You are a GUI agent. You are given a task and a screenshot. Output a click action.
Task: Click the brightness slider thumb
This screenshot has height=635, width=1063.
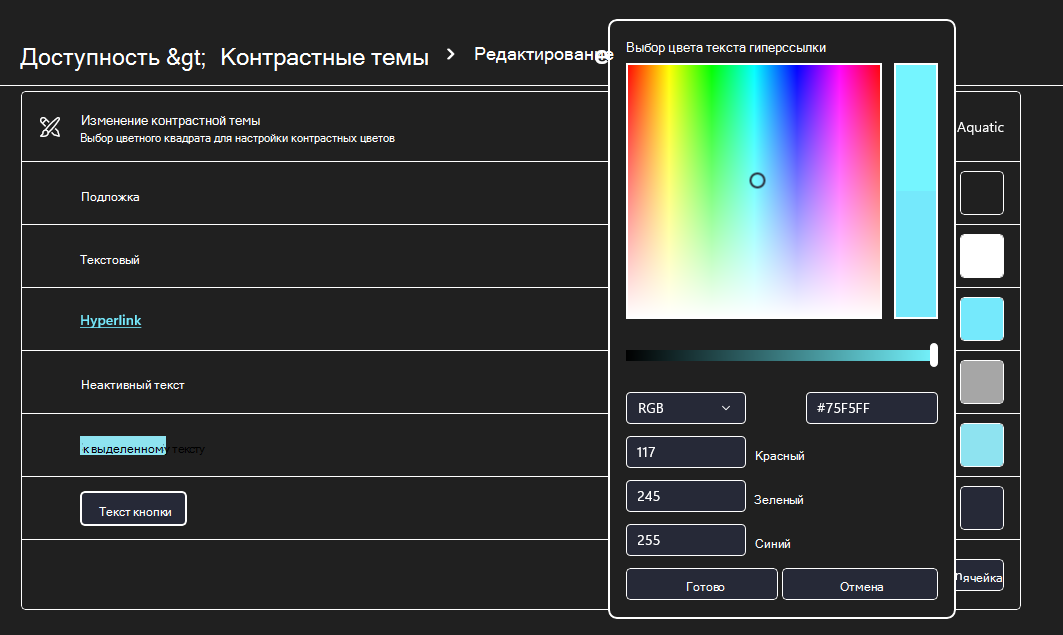click(x=933, y=355)
